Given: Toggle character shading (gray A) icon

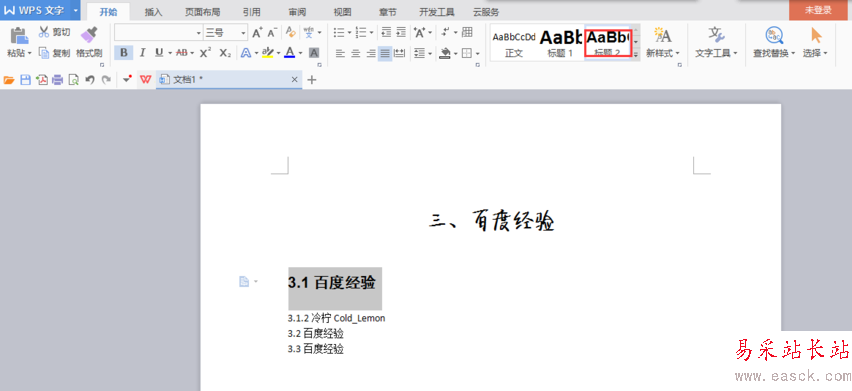Looking at the screenshot, I should (314, 53).
